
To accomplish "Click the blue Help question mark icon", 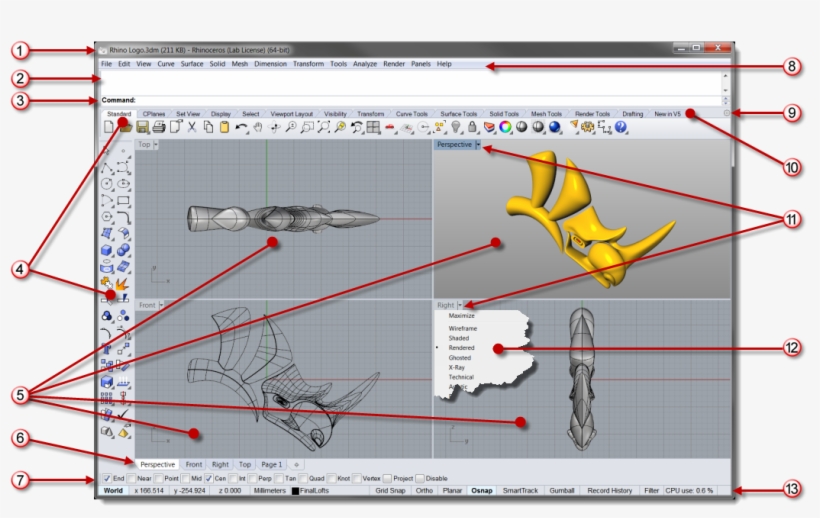I will pyautogui.click(x=621, y=127).
